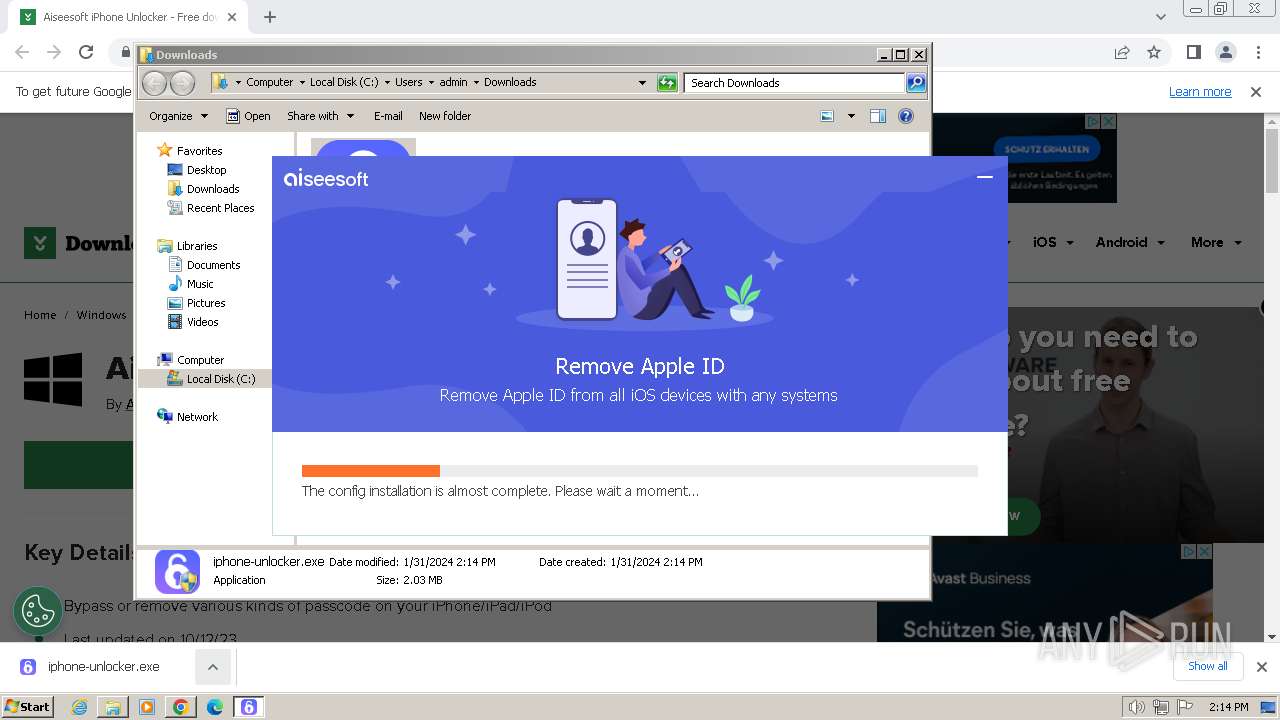Image resolution: width=1280 pixels, height=720 pixels.
Task: Click Users in the address breadcrumb
Action: coord(408,83)
